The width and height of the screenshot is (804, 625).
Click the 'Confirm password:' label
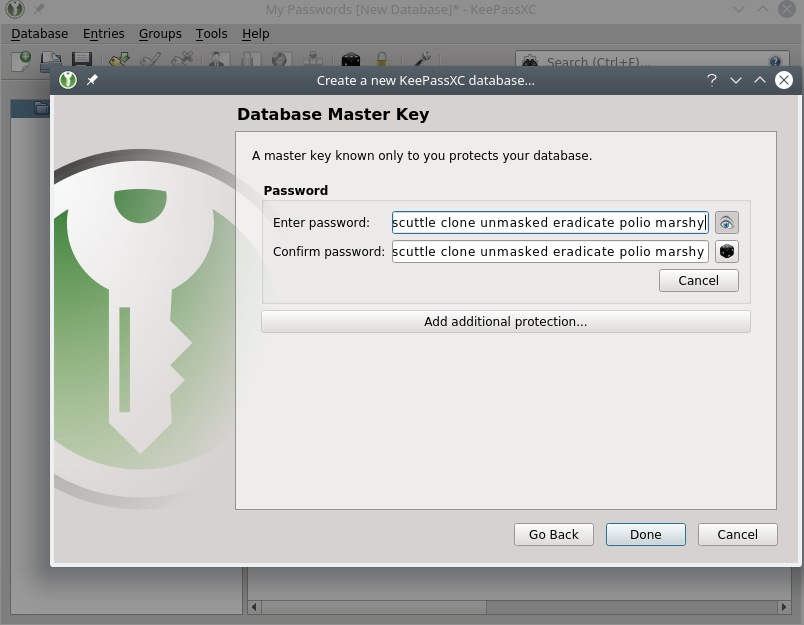(329, 252)
